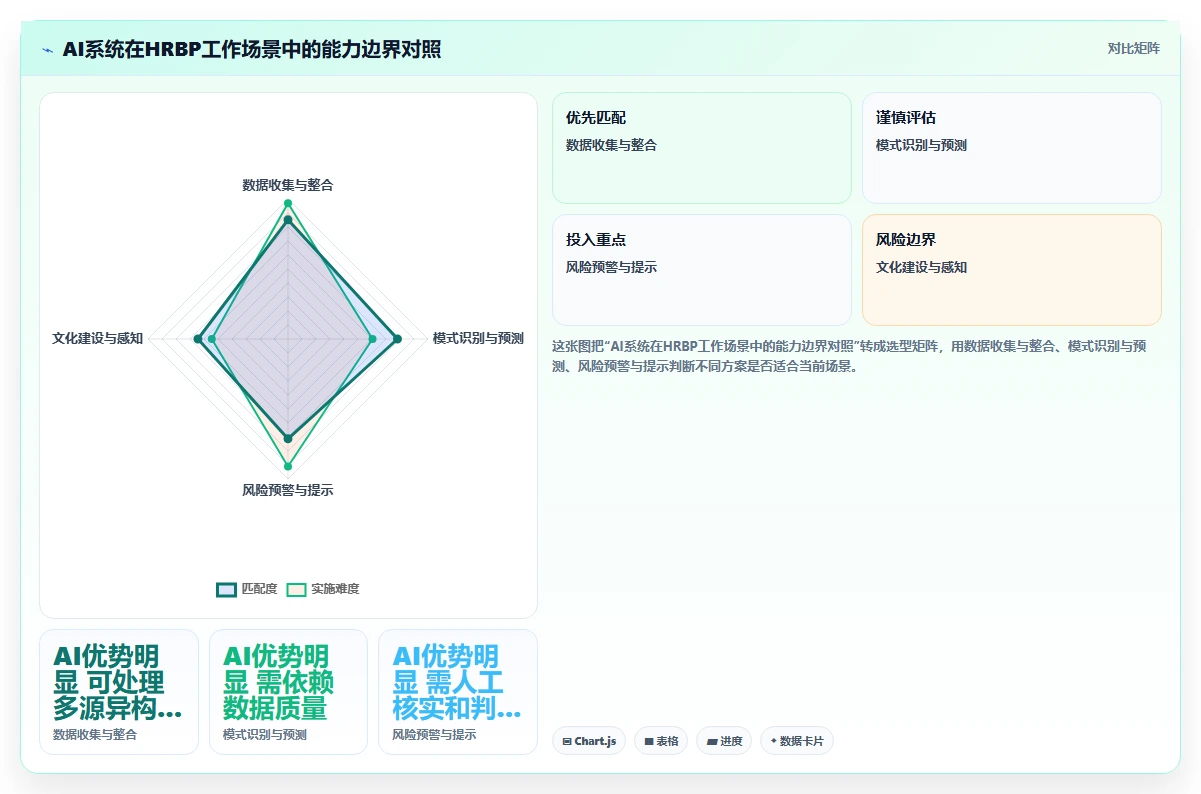Click the 匹配度 point on the 模式识别与预测 axis
The image size is (1201, 794).
click(397, 340)
